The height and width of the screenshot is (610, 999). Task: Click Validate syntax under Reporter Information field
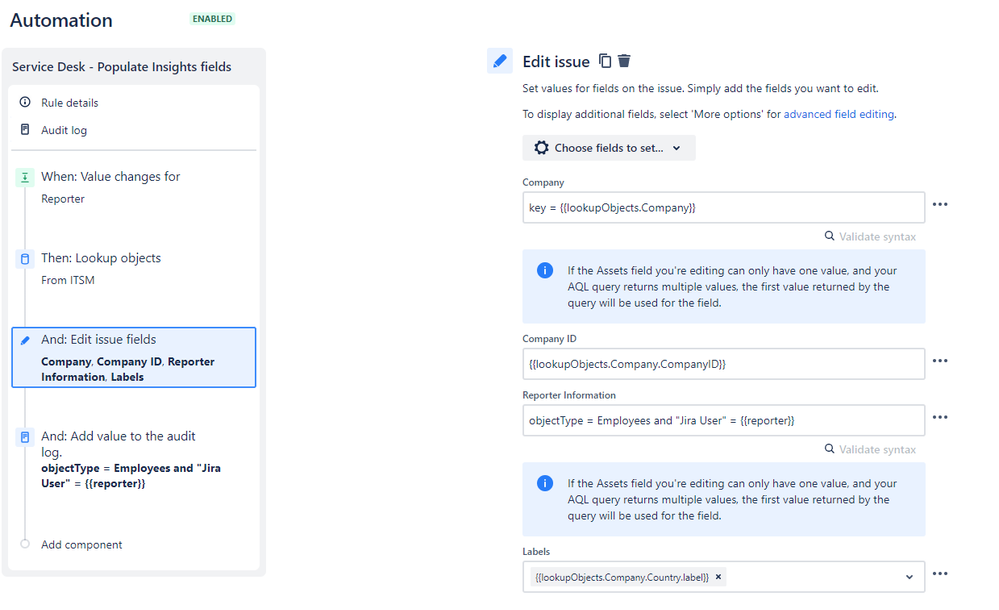[870, 449]
